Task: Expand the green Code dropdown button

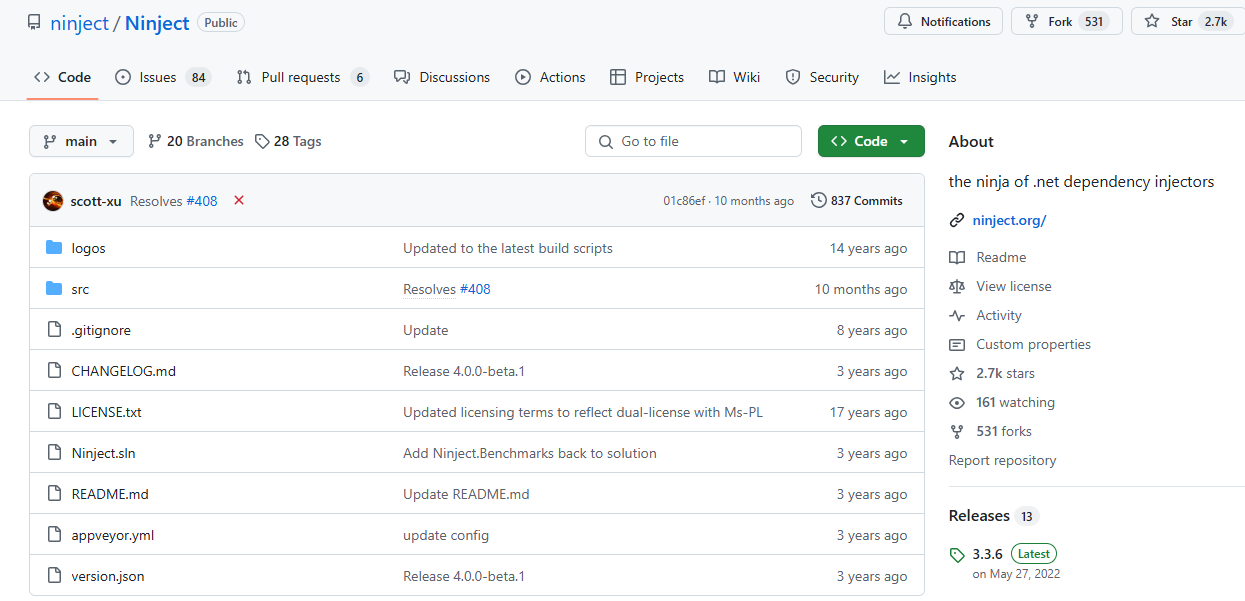Action: click(x=870, y=142)
